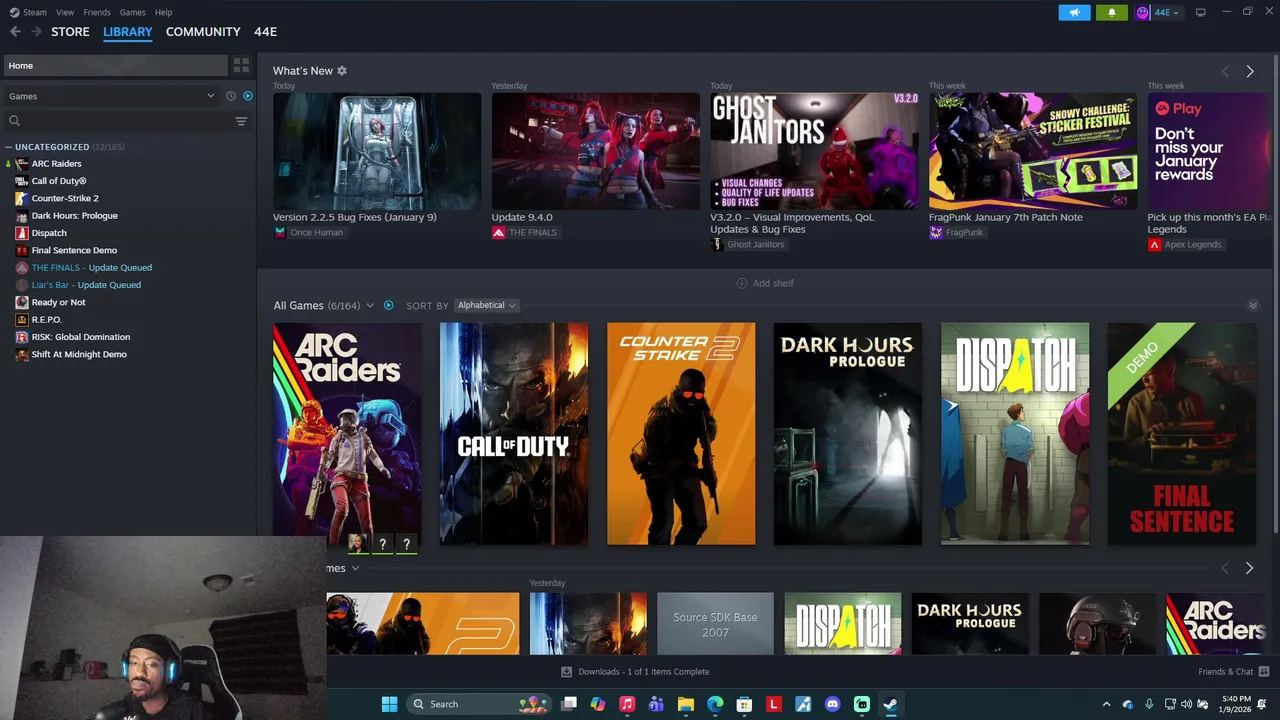Open THE FINALS Update 9.4.0 news link
The image size is (1280, 720).
point(522,217)
